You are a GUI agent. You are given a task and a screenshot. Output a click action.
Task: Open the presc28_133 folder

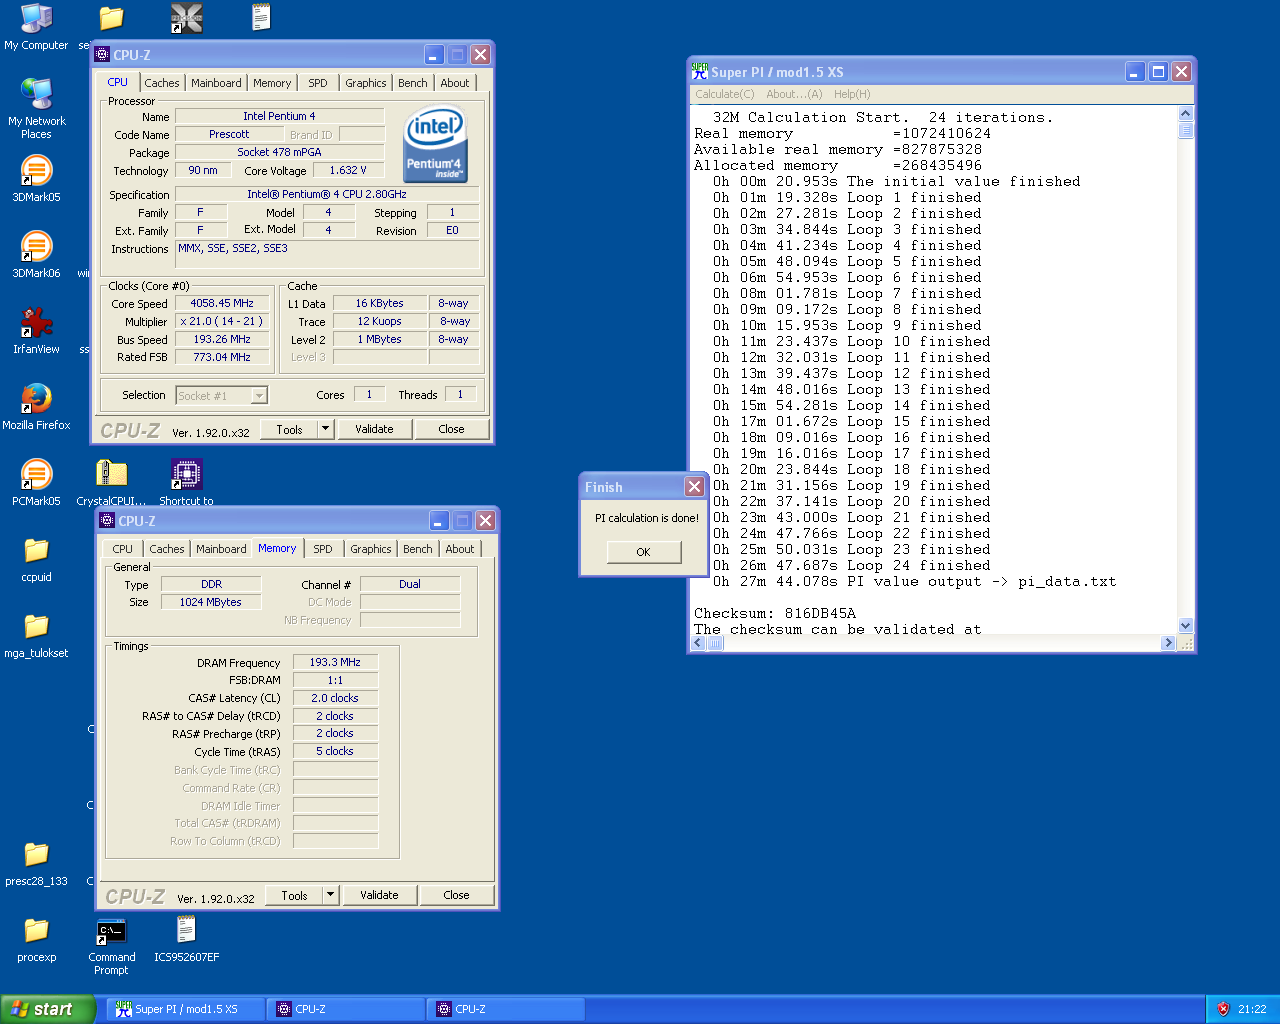click(x=36, y=863)
